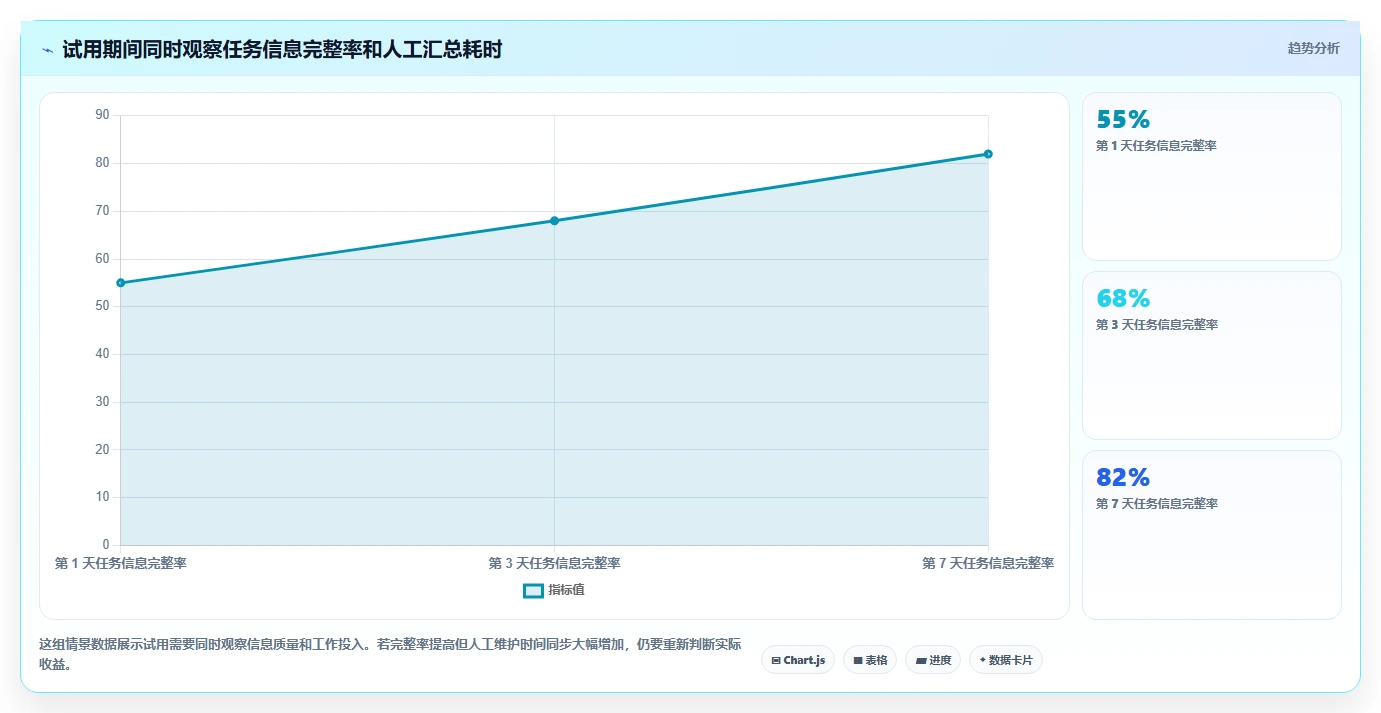Click the data point for 第 1 天
1381x713 pixels.
click(121, 283)
